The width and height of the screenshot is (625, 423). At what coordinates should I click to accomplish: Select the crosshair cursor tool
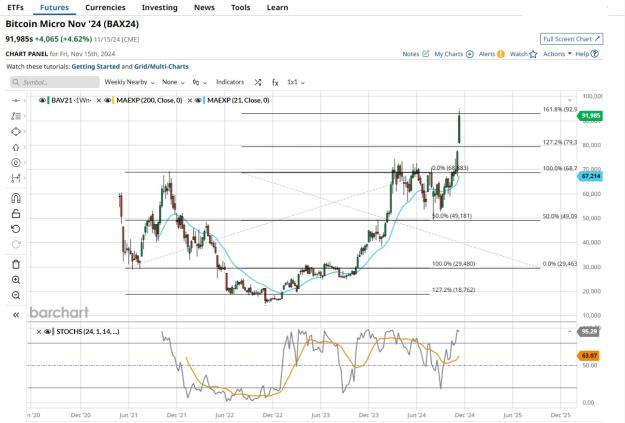pyautogui.click(x=16, y=100)
